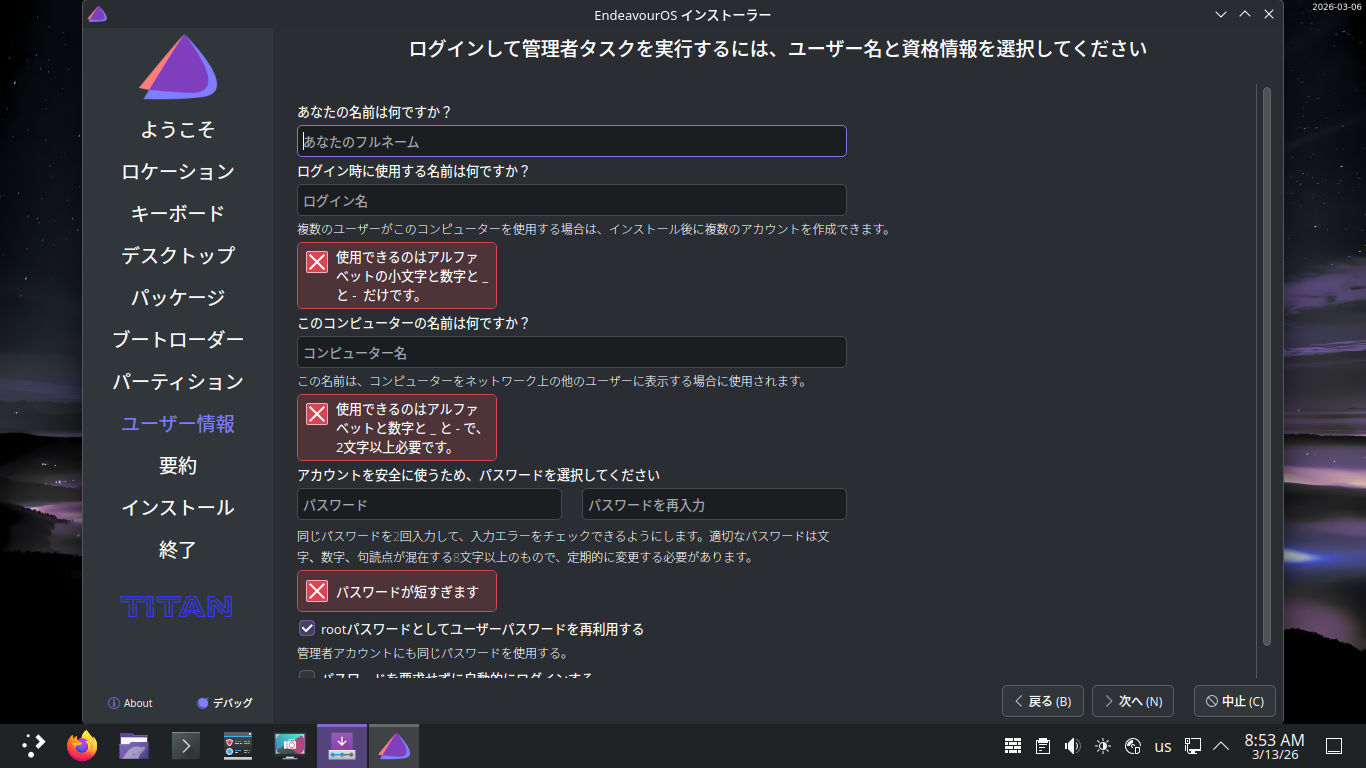This screenshot has height=768, width=1366.
Task: Click the taskbar icon showing a shield and list
Action: (238, 745)
